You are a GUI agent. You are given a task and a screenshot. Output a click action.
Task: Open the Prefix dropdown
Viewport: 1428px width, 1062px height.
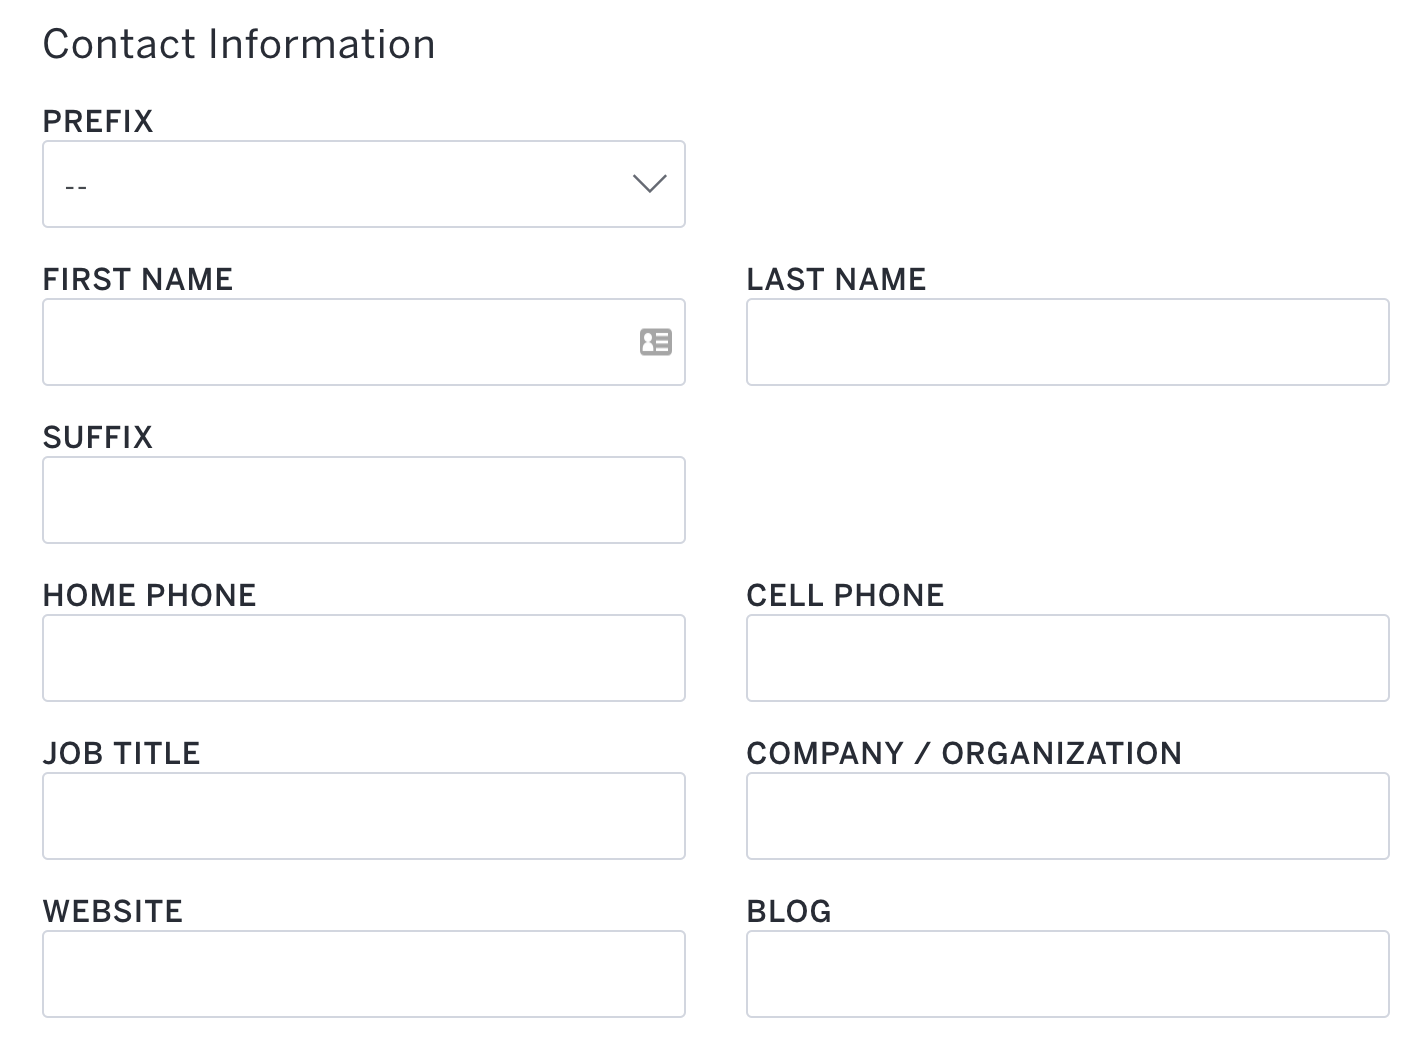point(364,184)
